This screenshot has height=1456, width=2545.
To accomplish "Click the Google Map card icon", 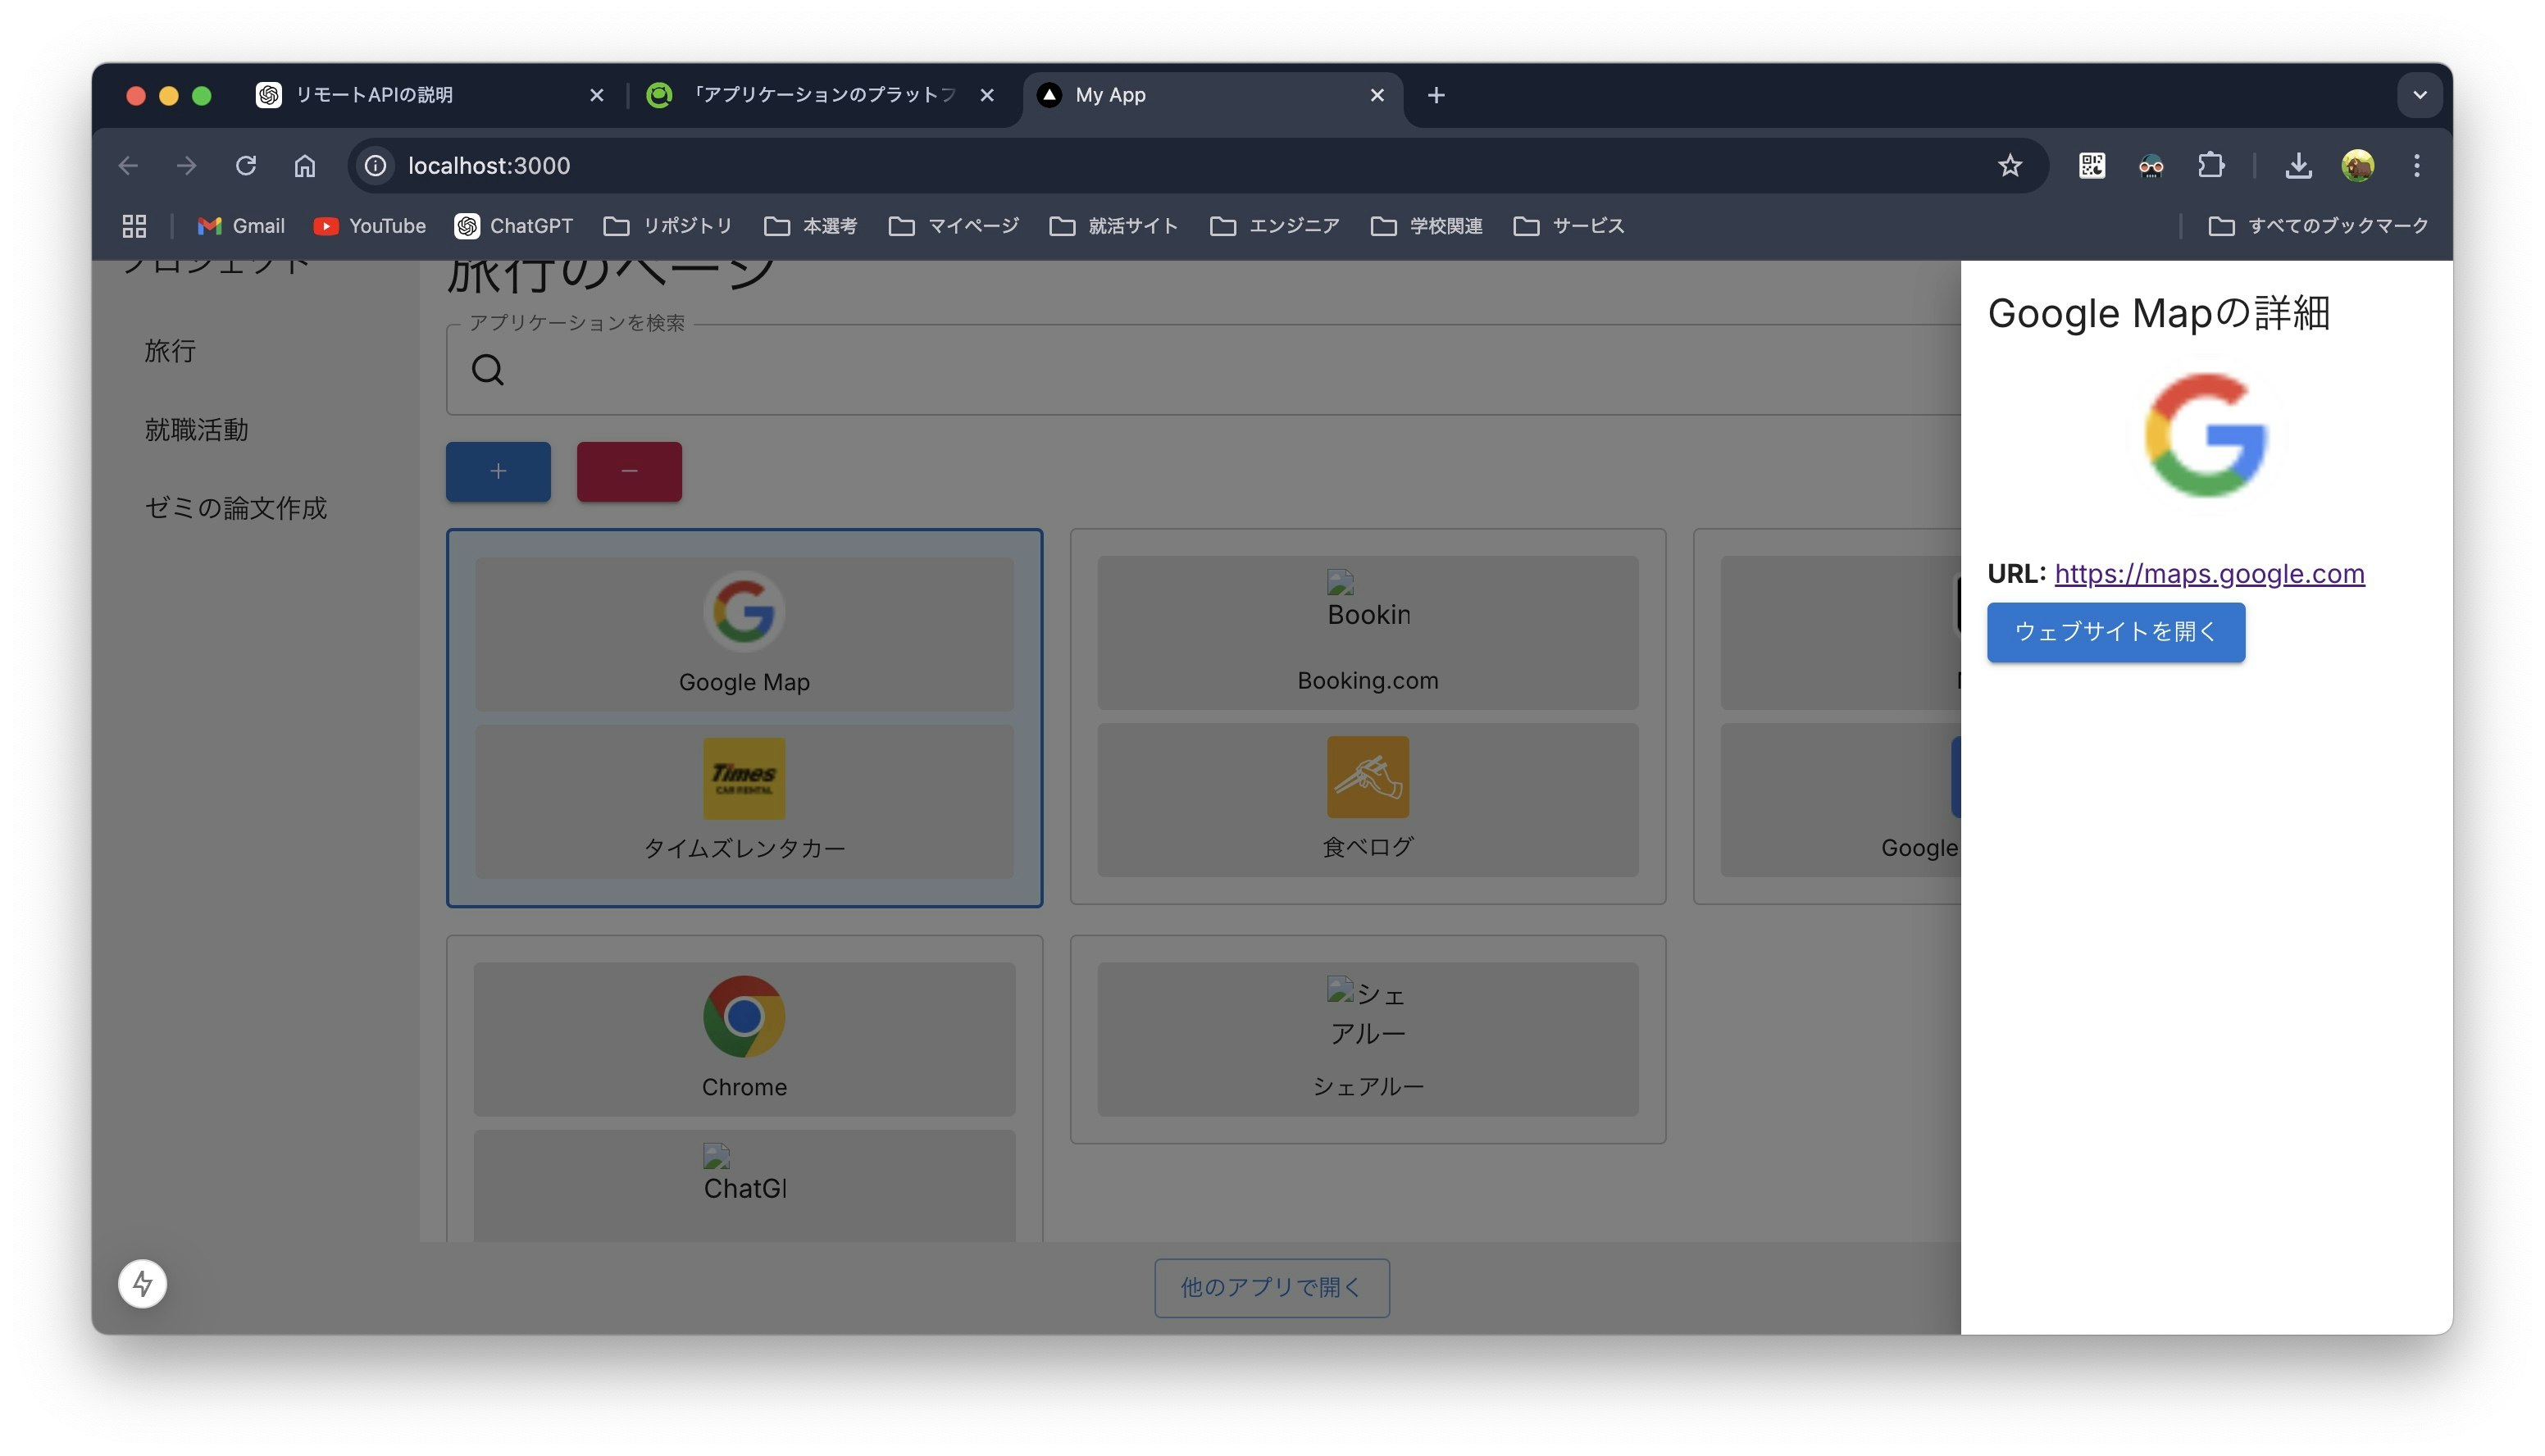I will (743, 611).
